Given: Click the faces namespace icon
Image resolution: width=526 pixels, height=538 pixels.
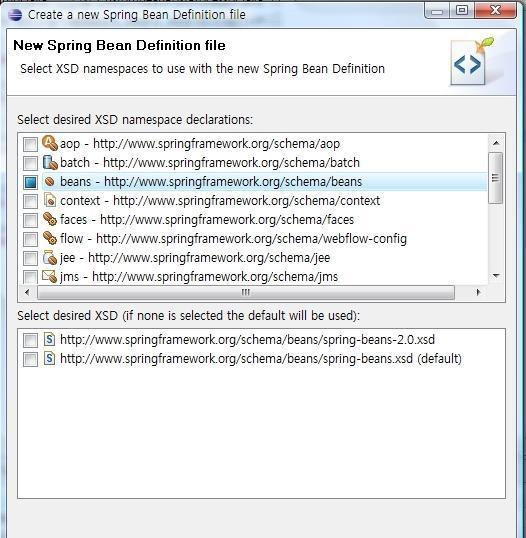Looking at the screenshot, I should coord(50,219).
